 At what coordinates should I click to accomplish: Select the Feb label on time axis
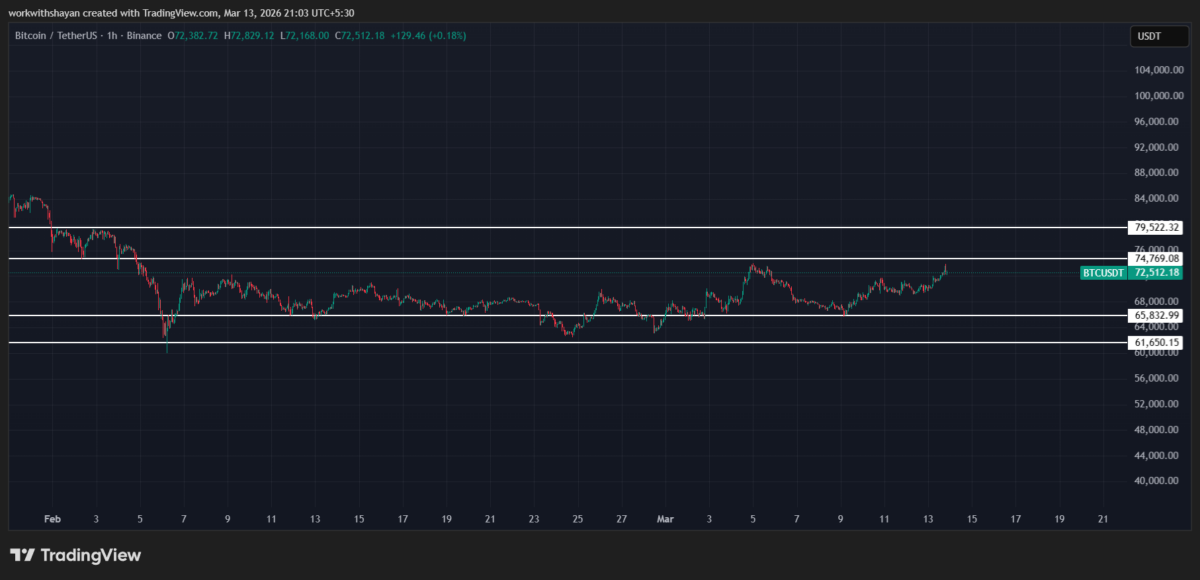(x=52, y=519)
